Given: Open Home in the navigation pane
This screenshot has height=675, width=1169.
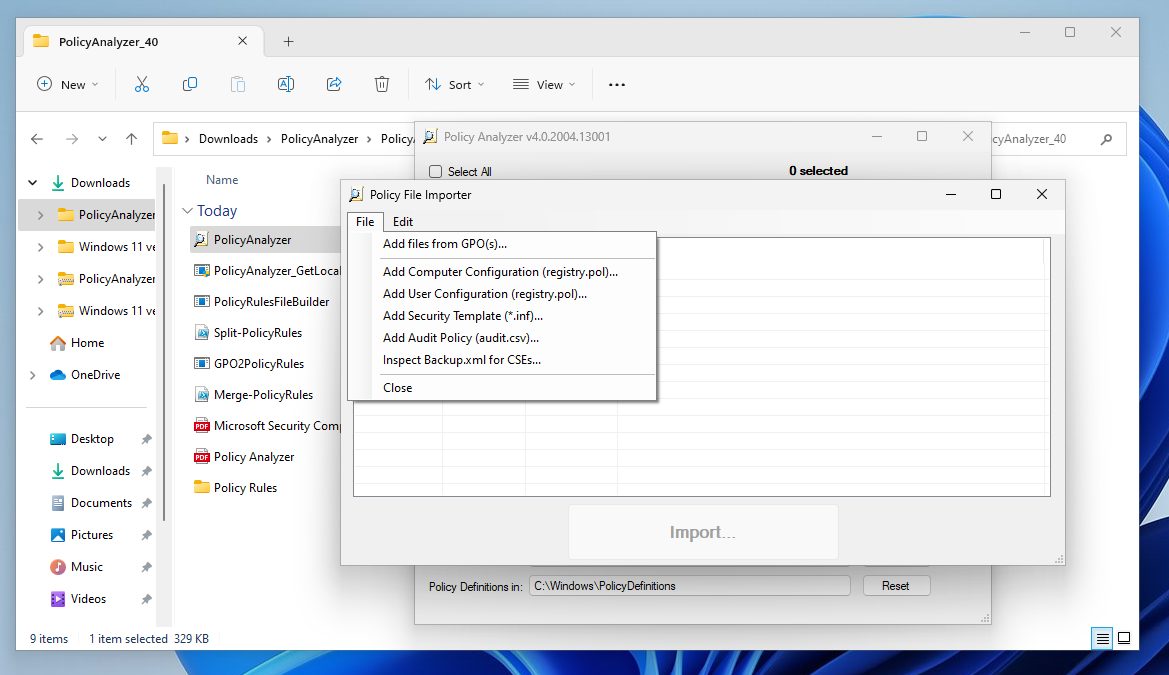Looking at the screenshot, I should pos(77,343).
